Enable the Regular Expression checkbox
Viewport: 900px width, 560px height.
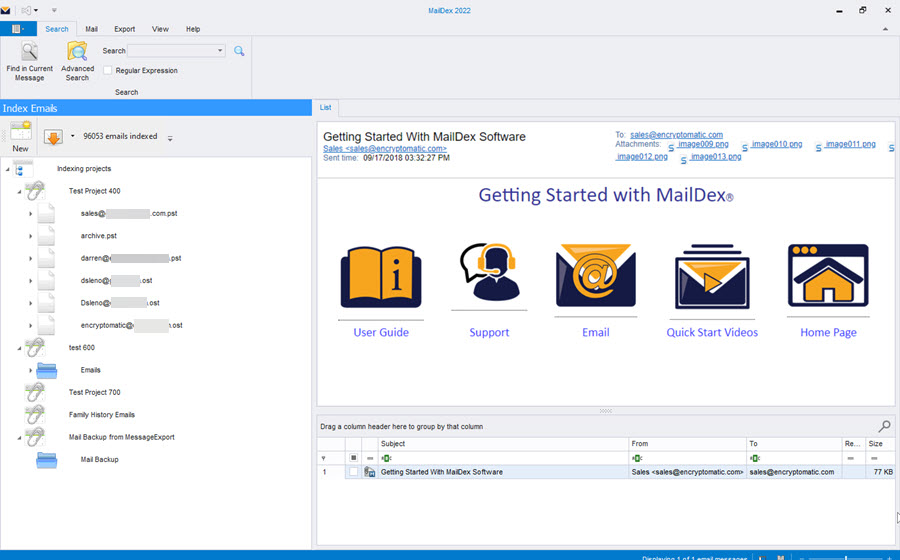pyautogui.click(x=108, y=70)
